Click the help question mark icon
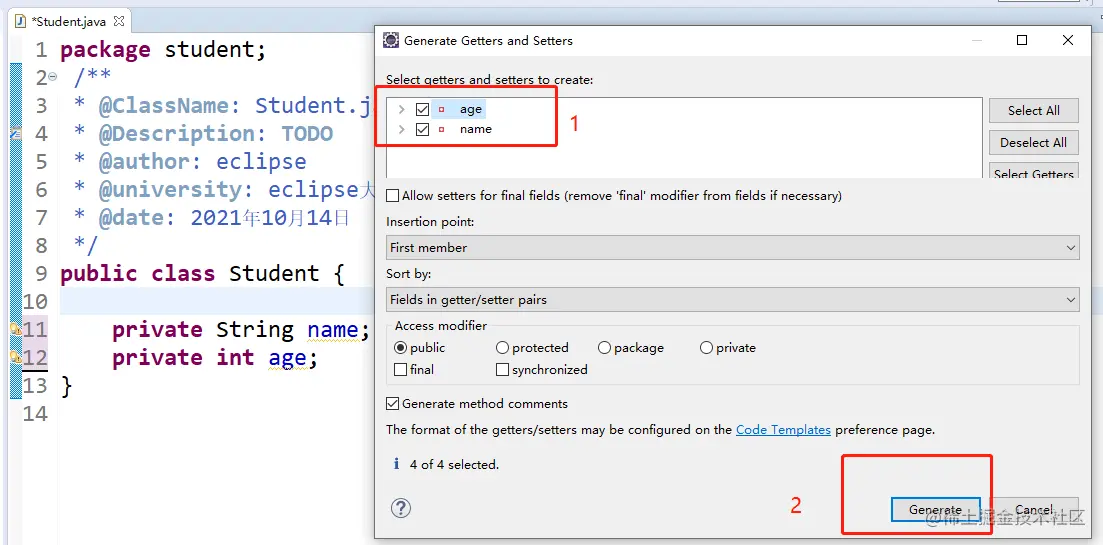This screenshot has height=545, width=1103. tap(400, 508)
